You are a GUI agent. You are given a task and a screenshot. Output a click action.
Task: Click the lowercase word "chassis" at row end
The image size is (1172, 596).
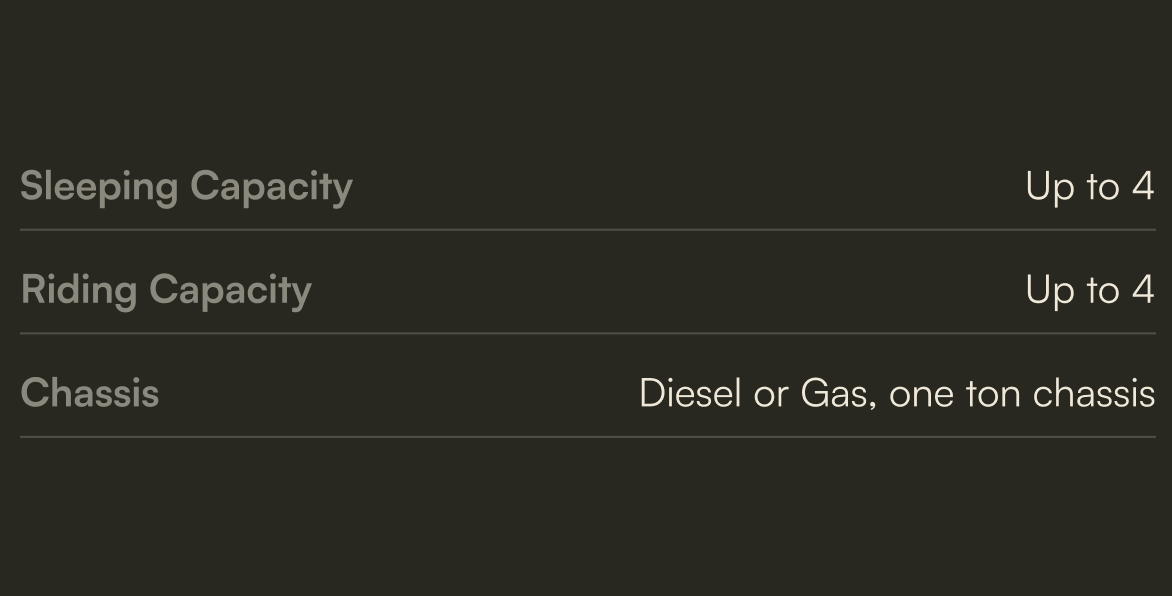pos(1094,393)
